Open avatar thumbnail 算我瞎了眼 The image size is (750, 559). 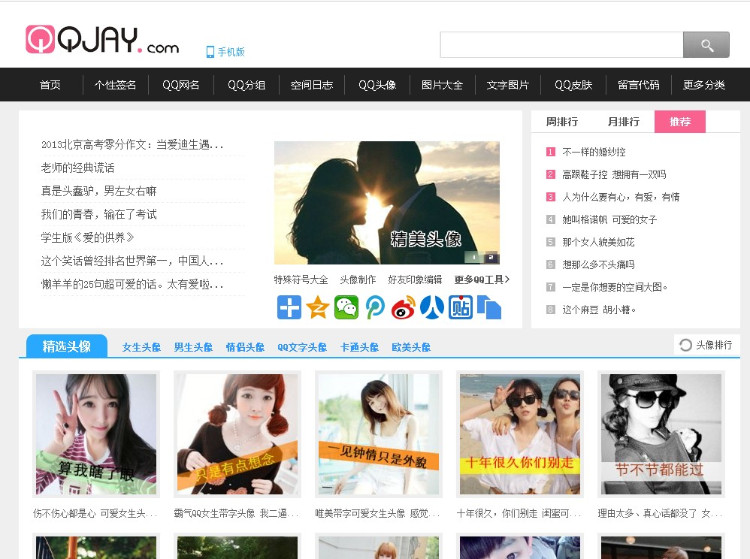coord(96,434)
